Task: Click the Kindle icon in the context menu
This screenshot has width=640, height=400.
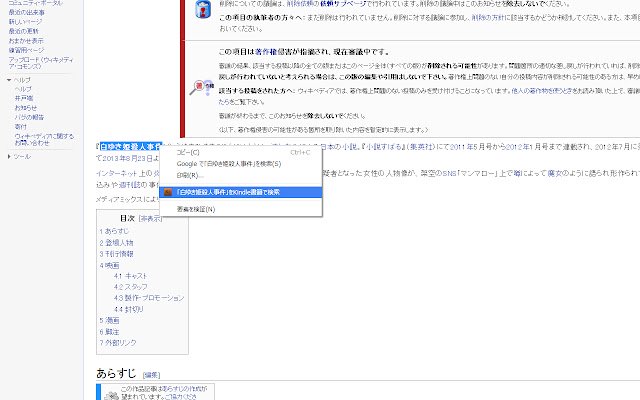Action: point(168,192)
